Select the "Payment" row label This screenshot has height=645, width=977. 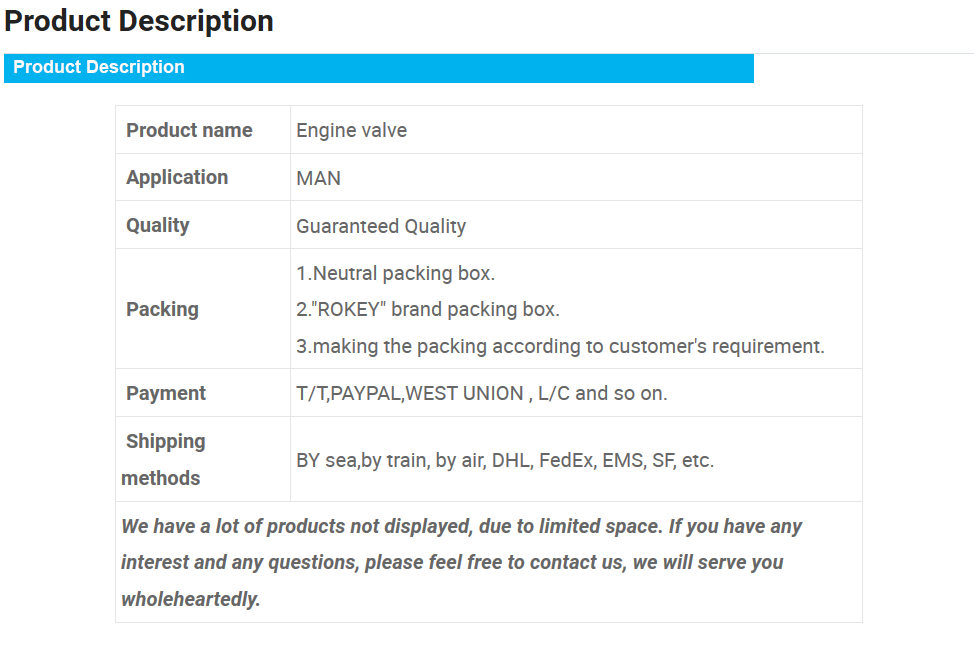(x=166, y=393)
